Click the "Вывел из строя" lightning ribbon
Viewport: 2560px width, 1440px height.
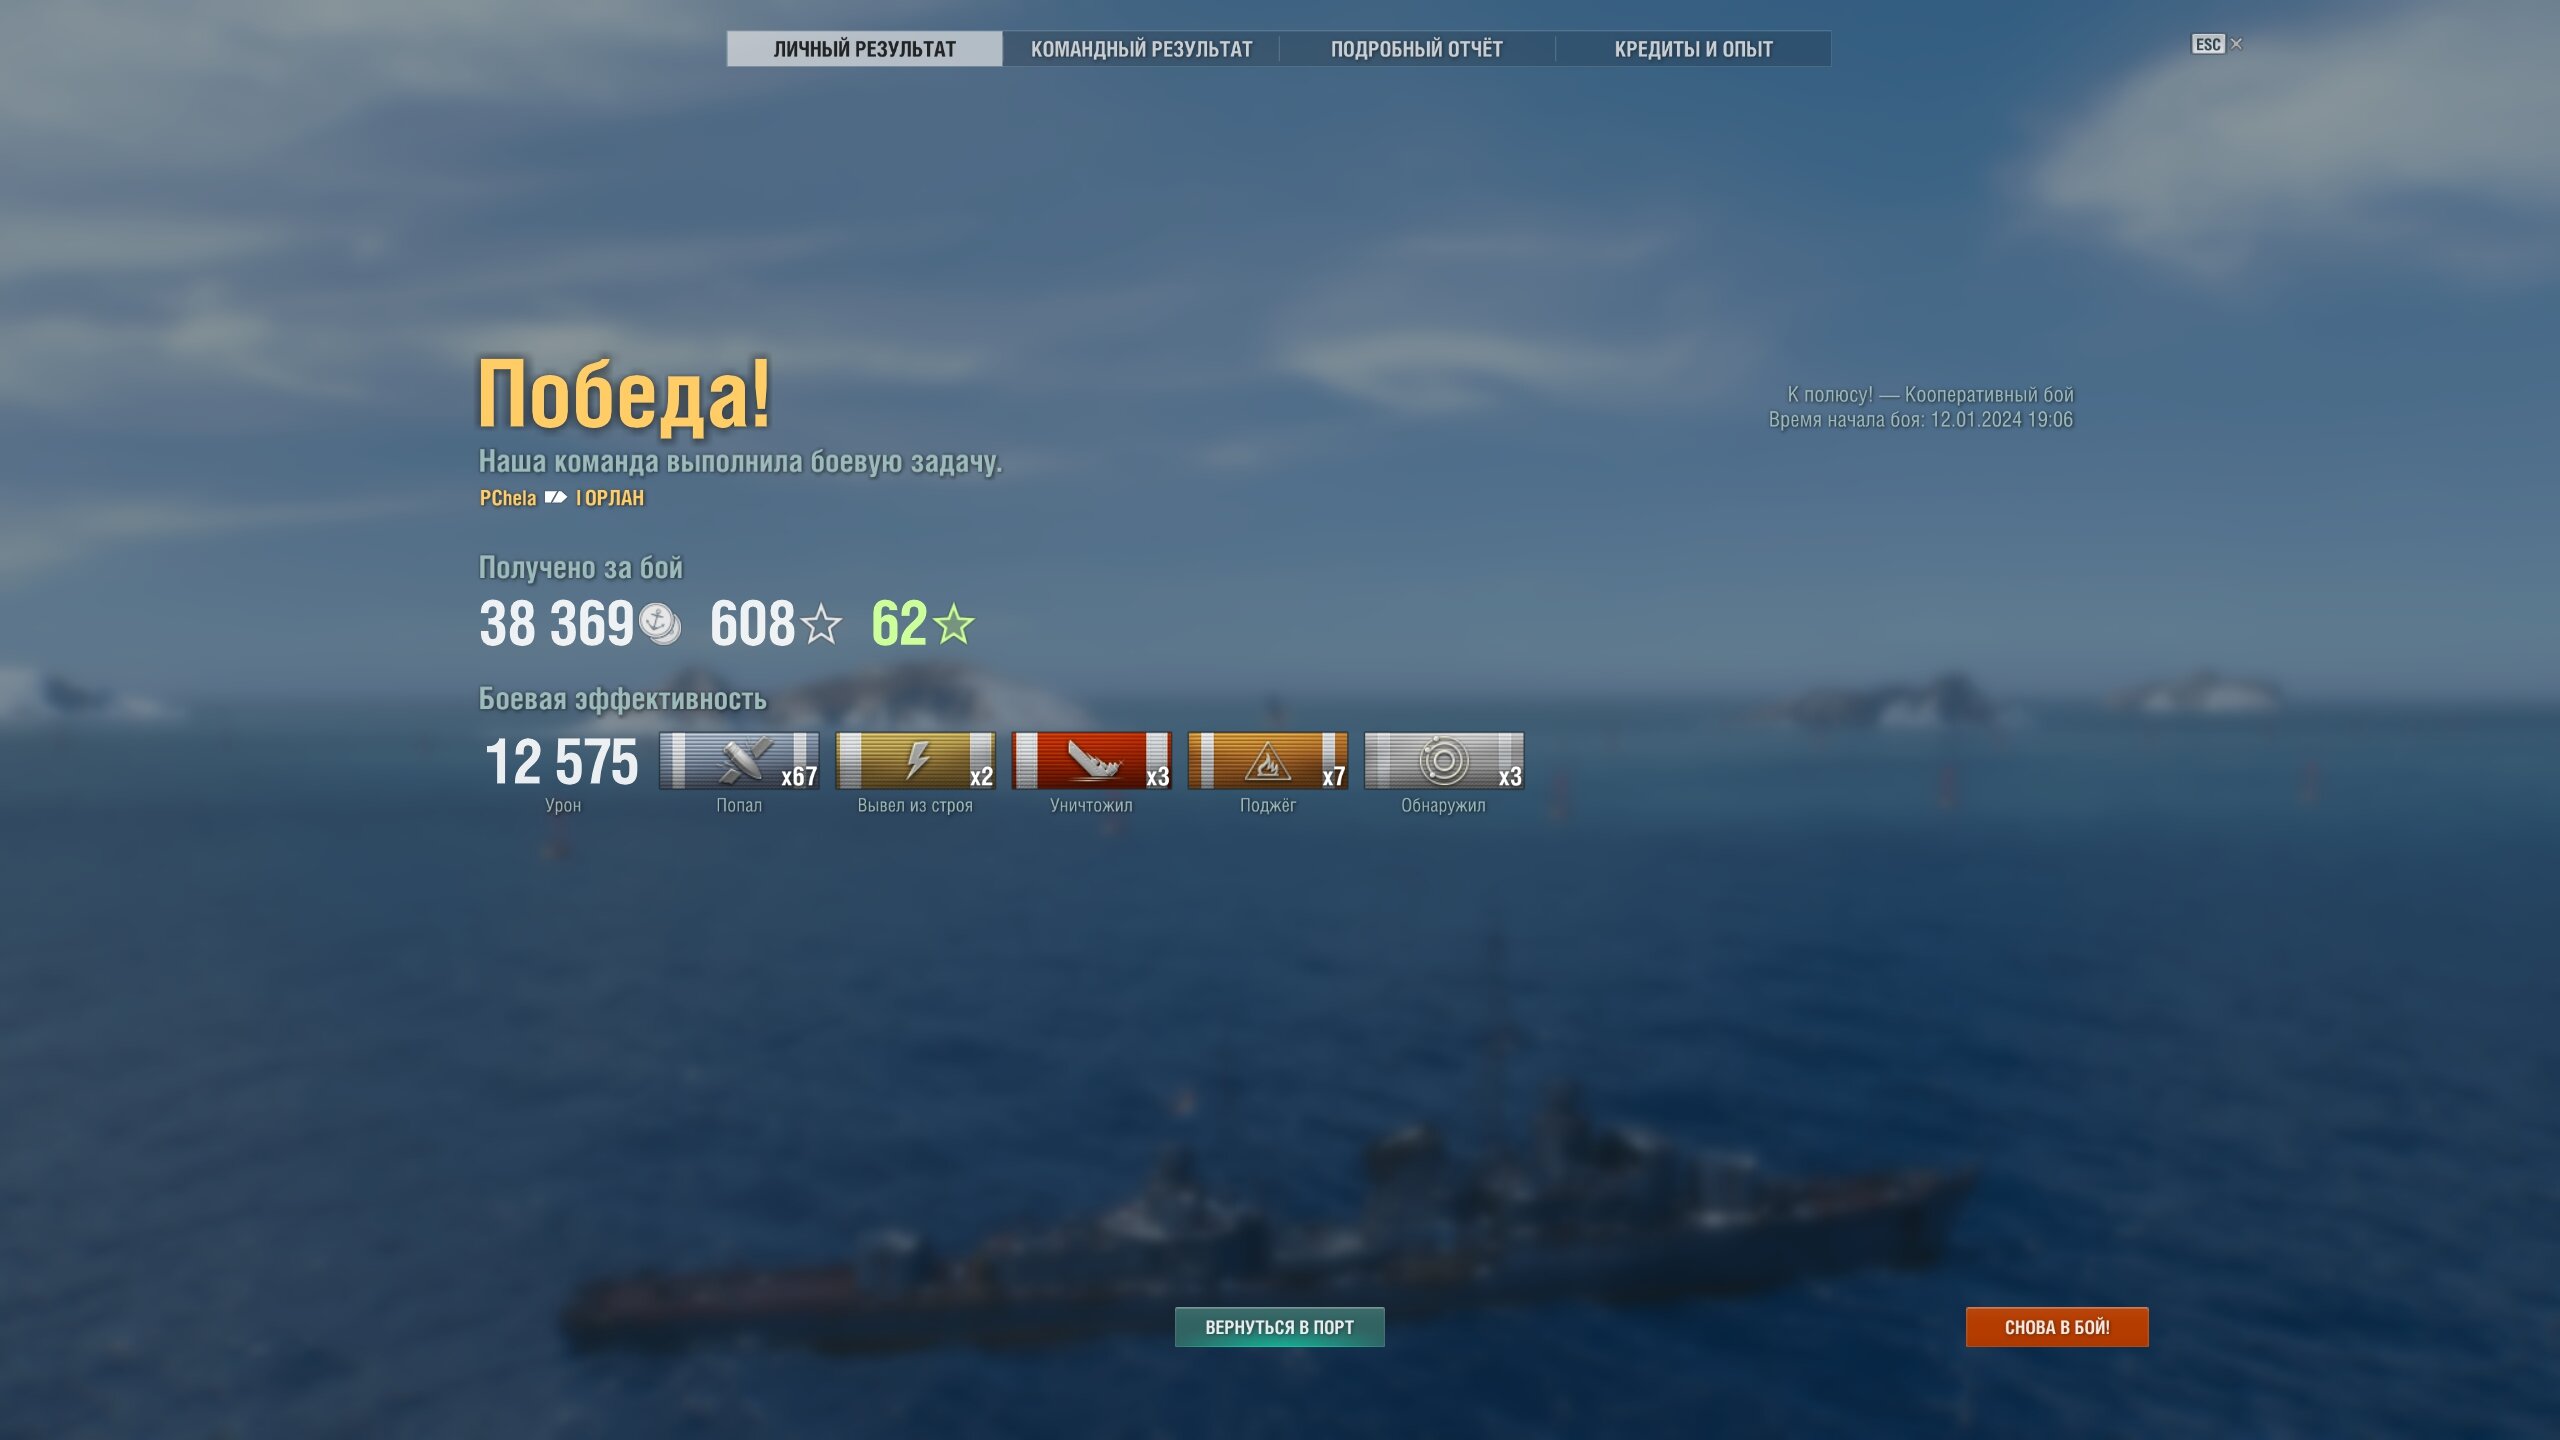tap(915, 761)
